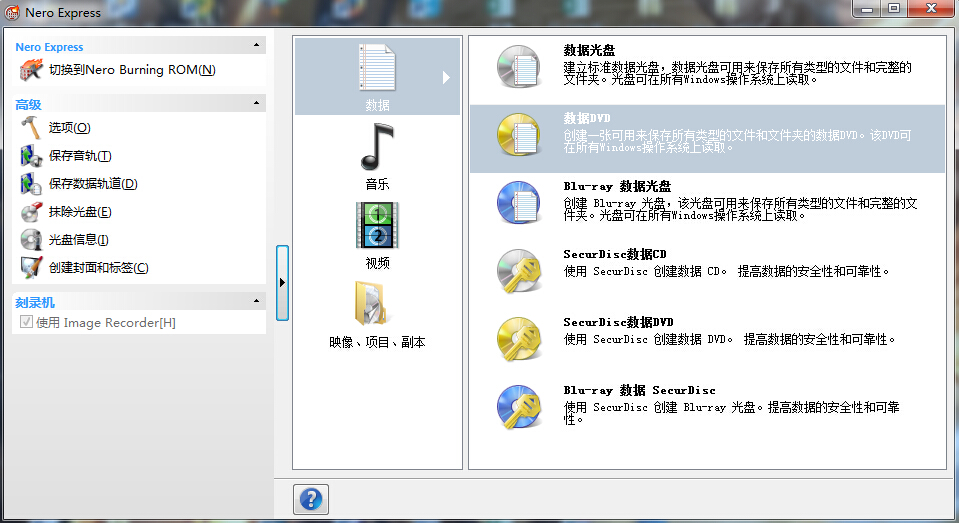
Task: Select the 音乐 music note icon
Action: [377, 147]
